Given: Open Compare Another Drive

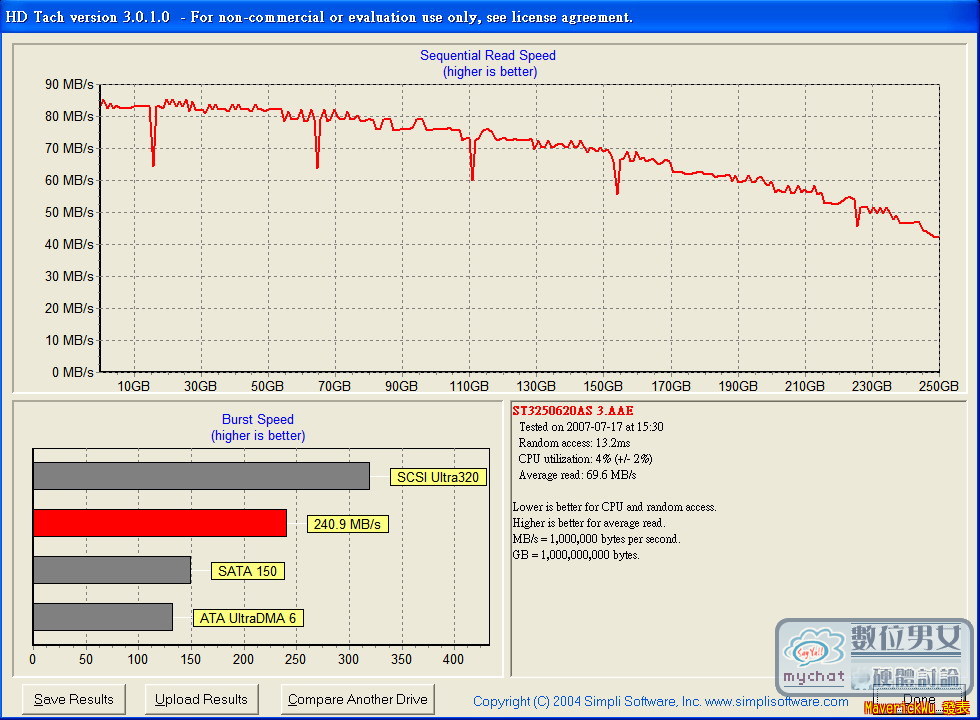Looking at the screenshot, I should [358, 699].
